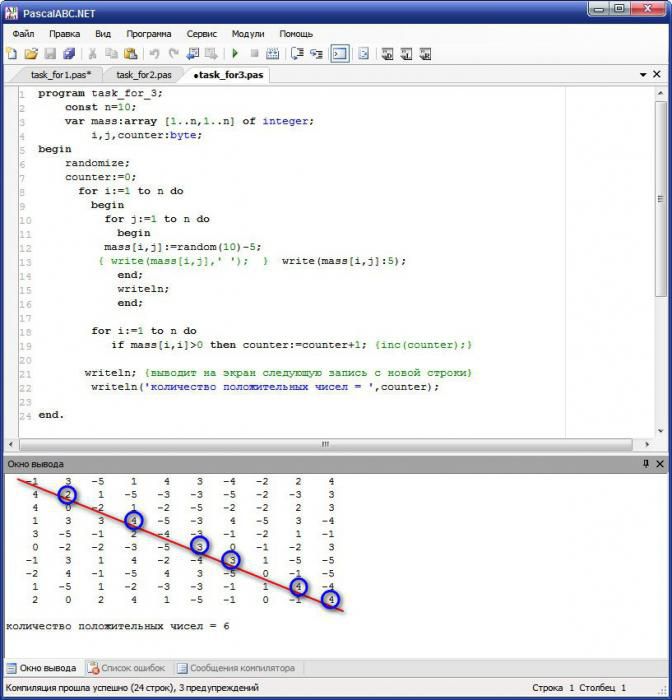Click the 'counter:=0;' code line
The image size is (672, 700).
tap(100, 177)
